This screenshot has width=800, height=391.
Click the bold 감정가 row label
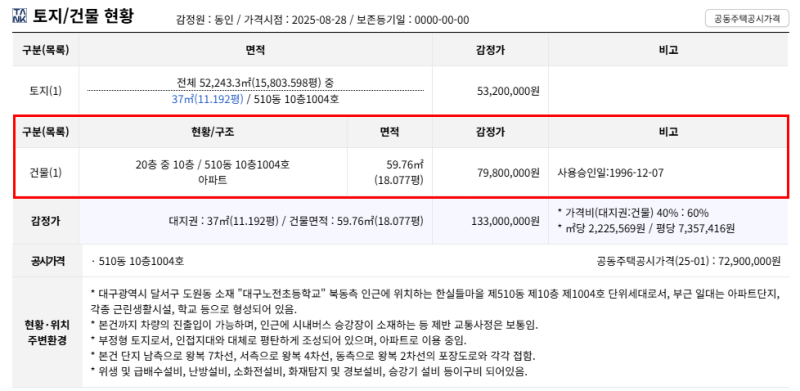pyautogui.click(x=45, y=222)
